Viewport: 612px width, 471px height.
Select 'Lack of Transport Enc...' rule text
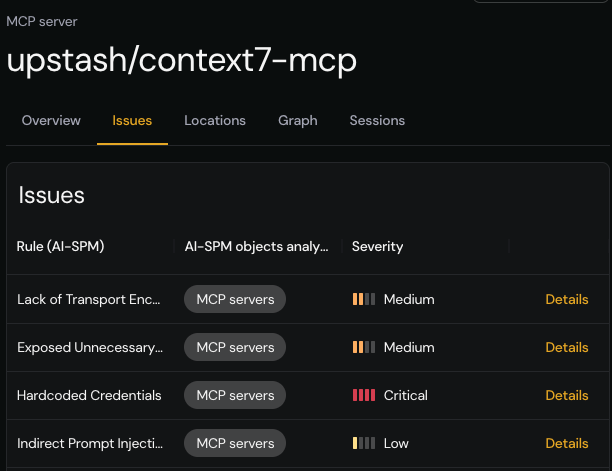click(89, 299)
